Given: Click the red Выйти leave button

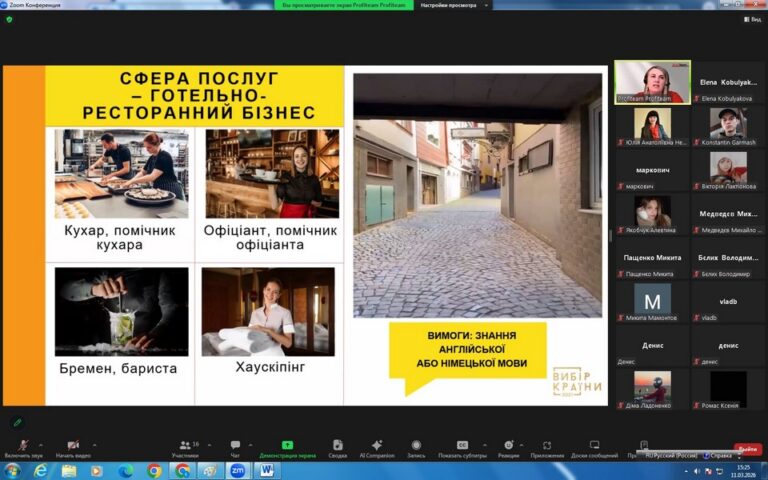Looking at the screenshot, I should click(747, 449).
